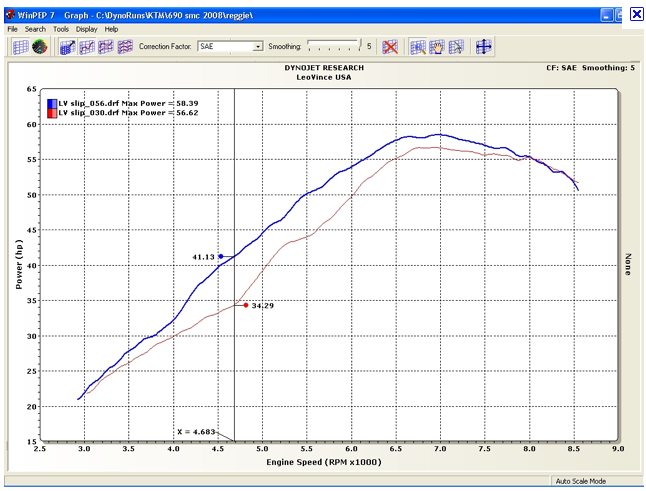The width and height of the screenshot is (646, 491).
Task: Select the dual-line graph style icon
Action: [106, 47]
